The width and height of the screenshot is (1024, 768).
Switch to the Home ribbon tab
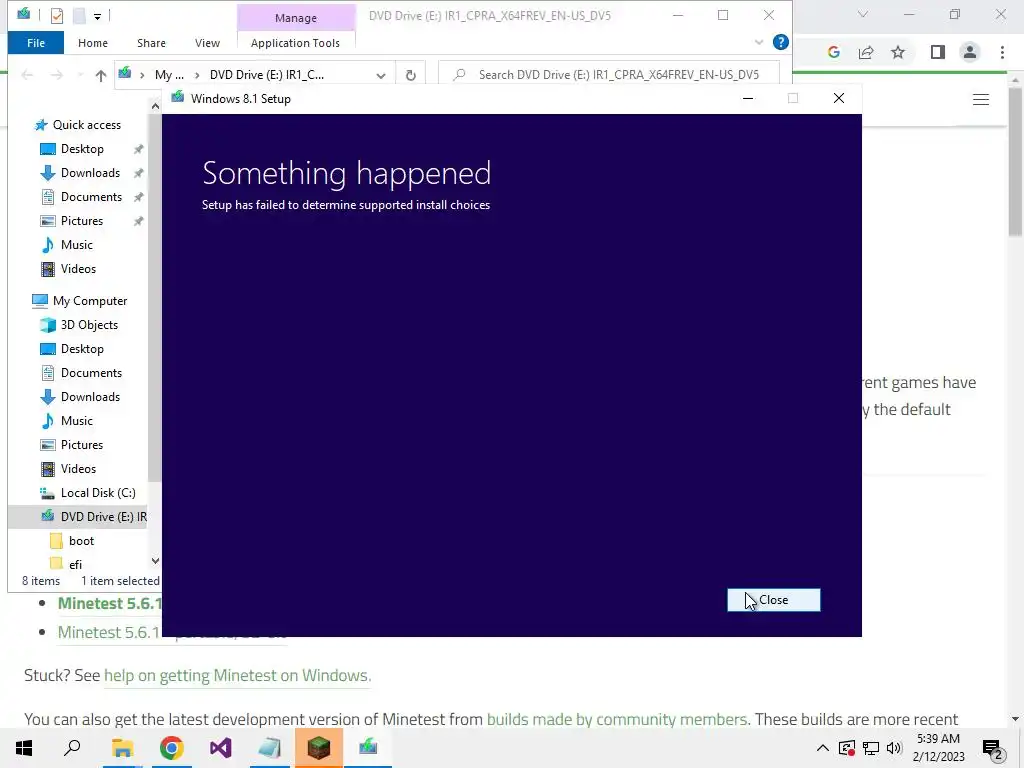[x=93, y=43]
